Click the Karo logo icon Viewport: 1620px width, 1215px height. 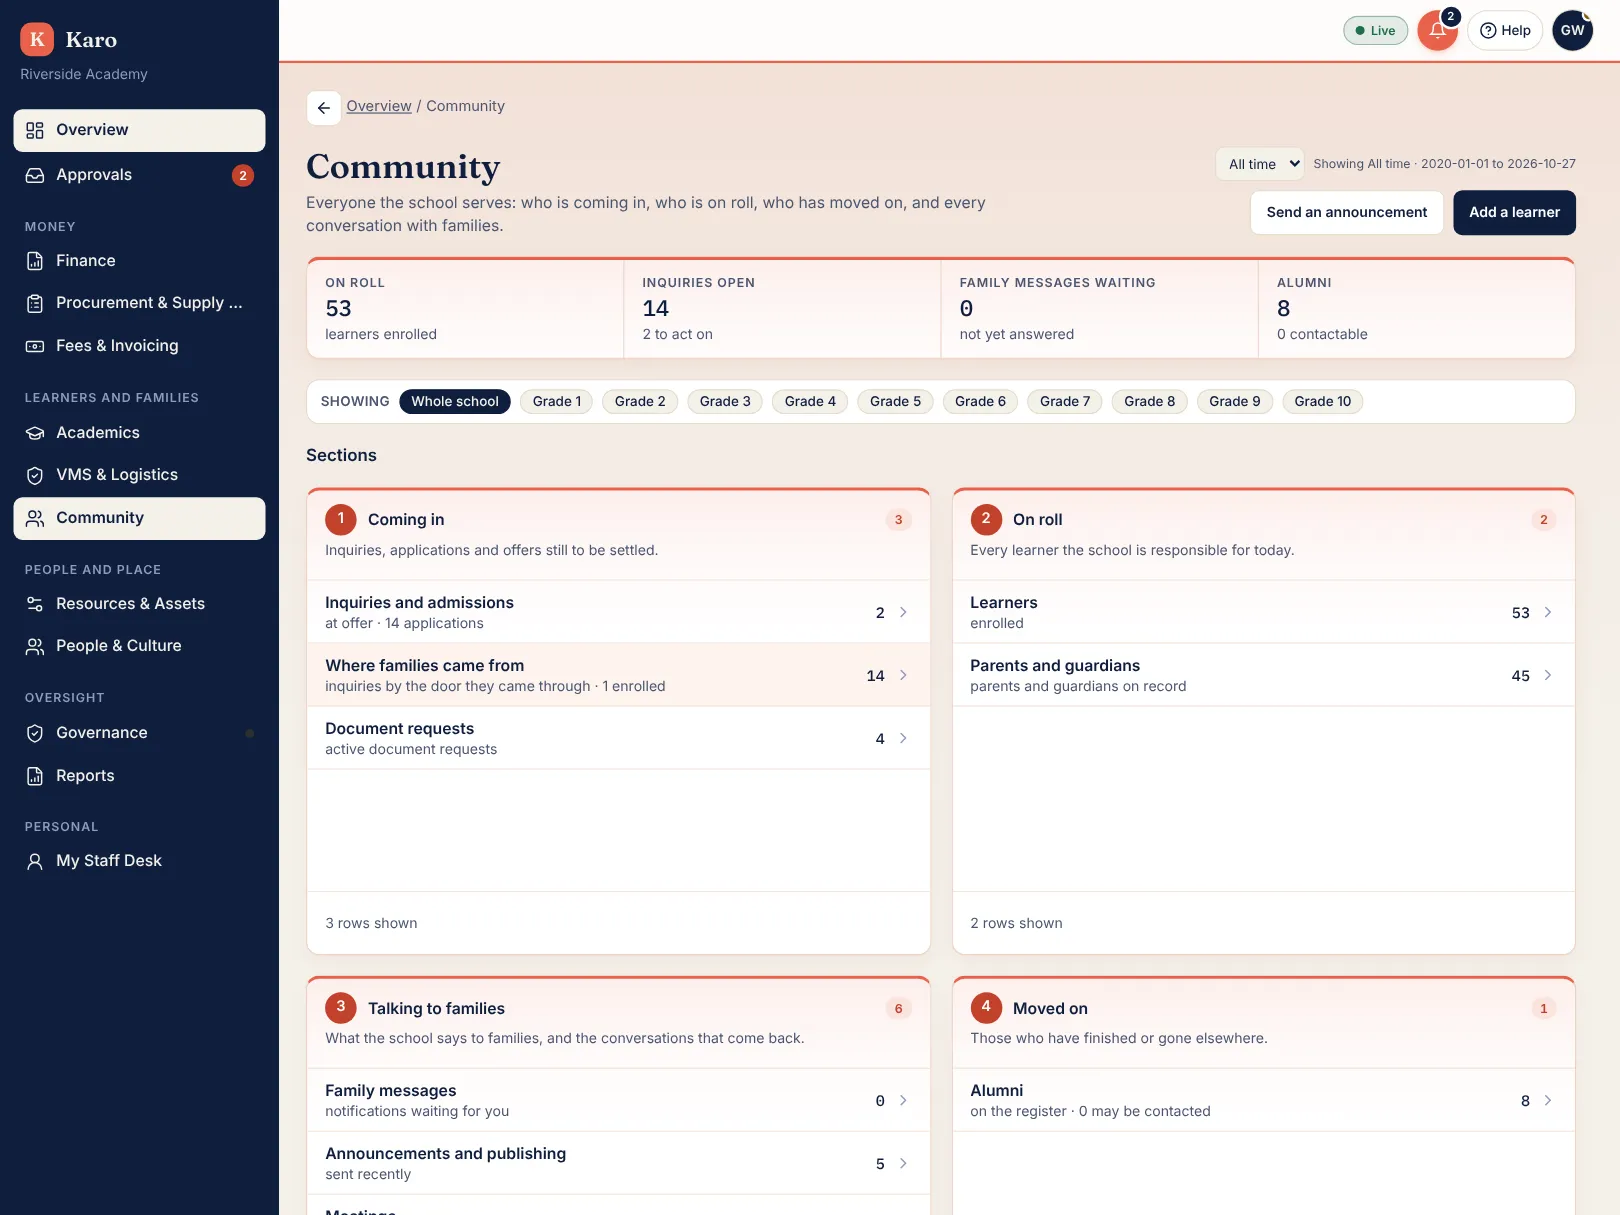[37, 39]
